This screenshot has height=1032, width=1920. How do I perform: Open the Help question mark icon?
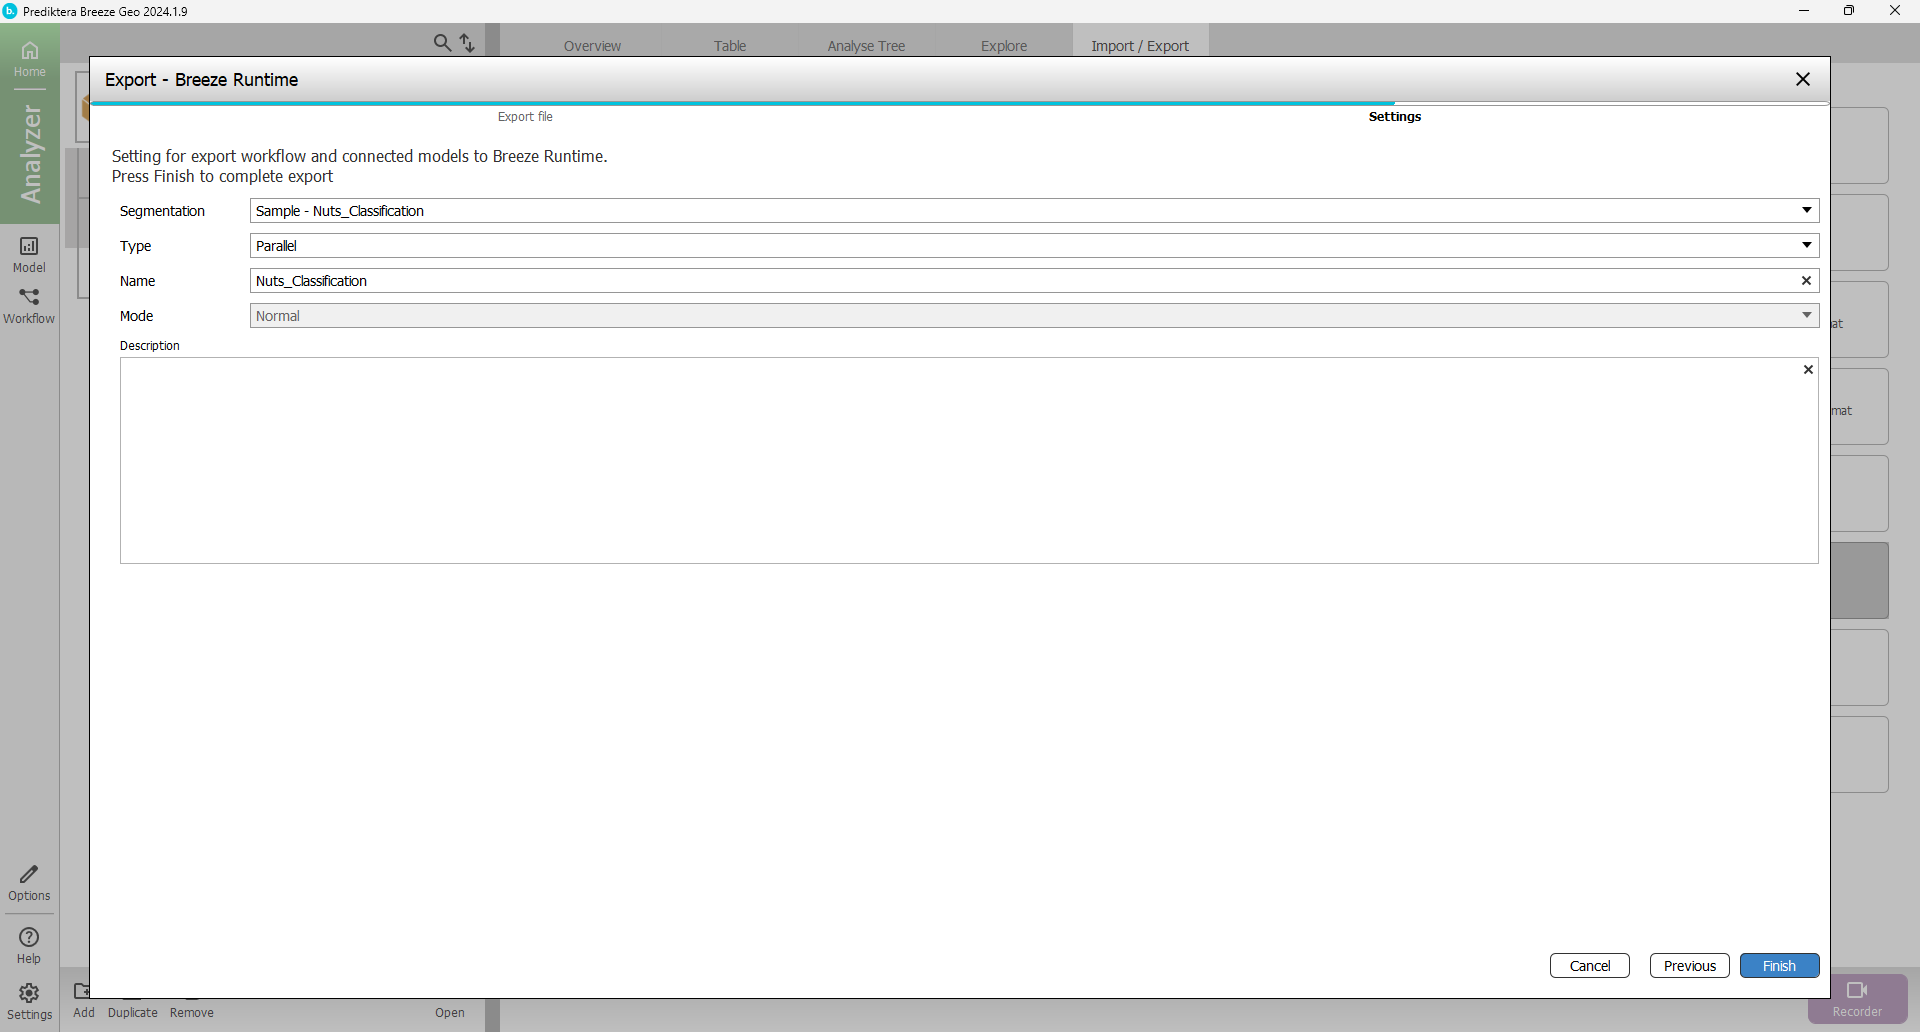click(x=29, y=944)
